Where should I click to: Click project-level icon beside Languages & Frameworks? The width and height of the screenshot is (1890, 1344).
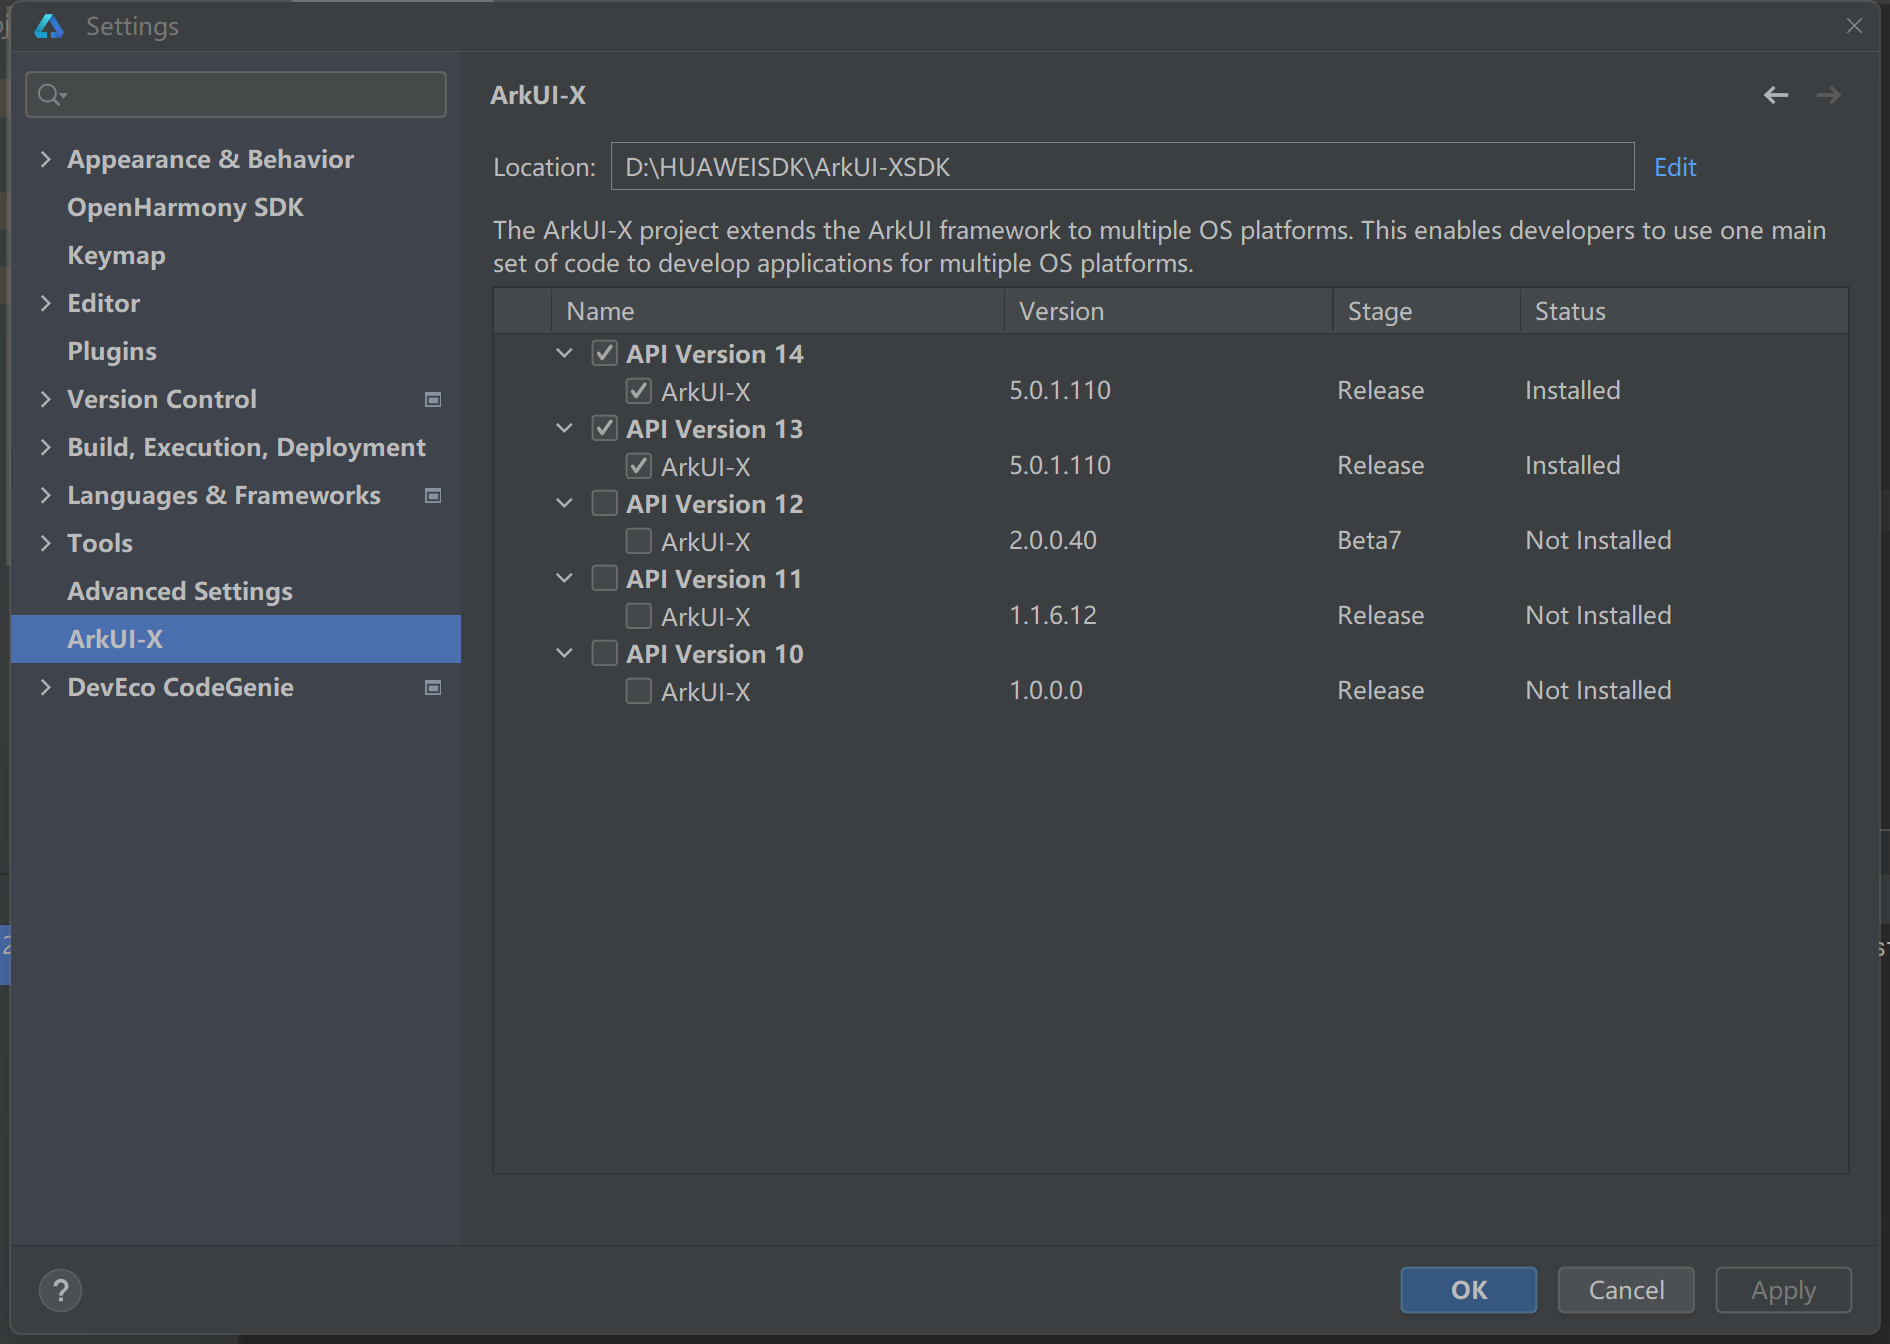tap(433, 495)
